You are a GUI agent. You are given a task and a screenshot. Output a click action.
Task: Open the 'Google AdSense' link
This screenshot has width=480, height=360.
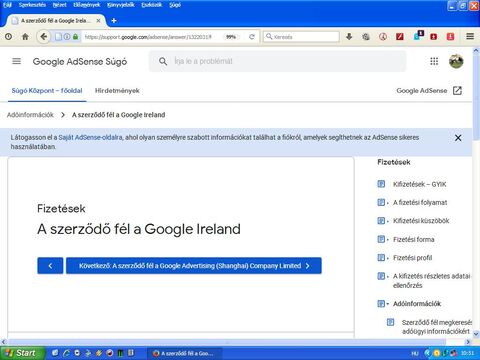(x=422, y=91)
